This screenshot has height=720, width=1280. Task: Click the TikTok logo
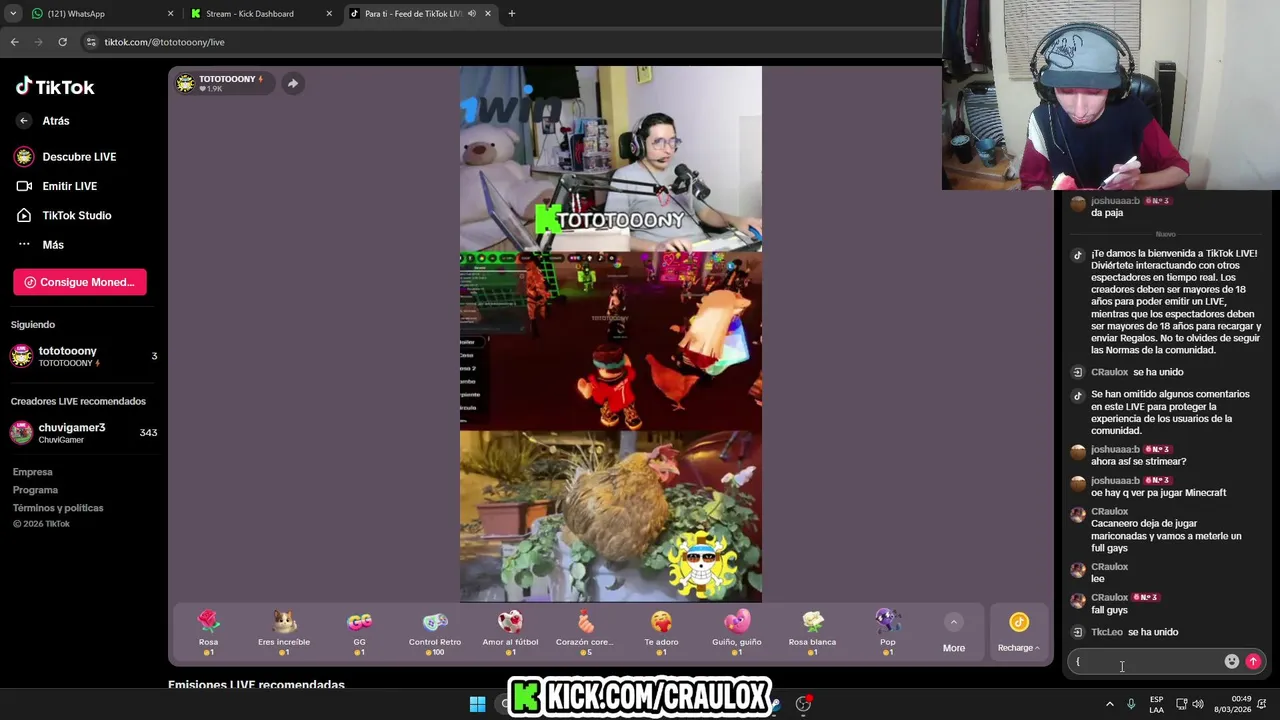(x=55, y=86)
